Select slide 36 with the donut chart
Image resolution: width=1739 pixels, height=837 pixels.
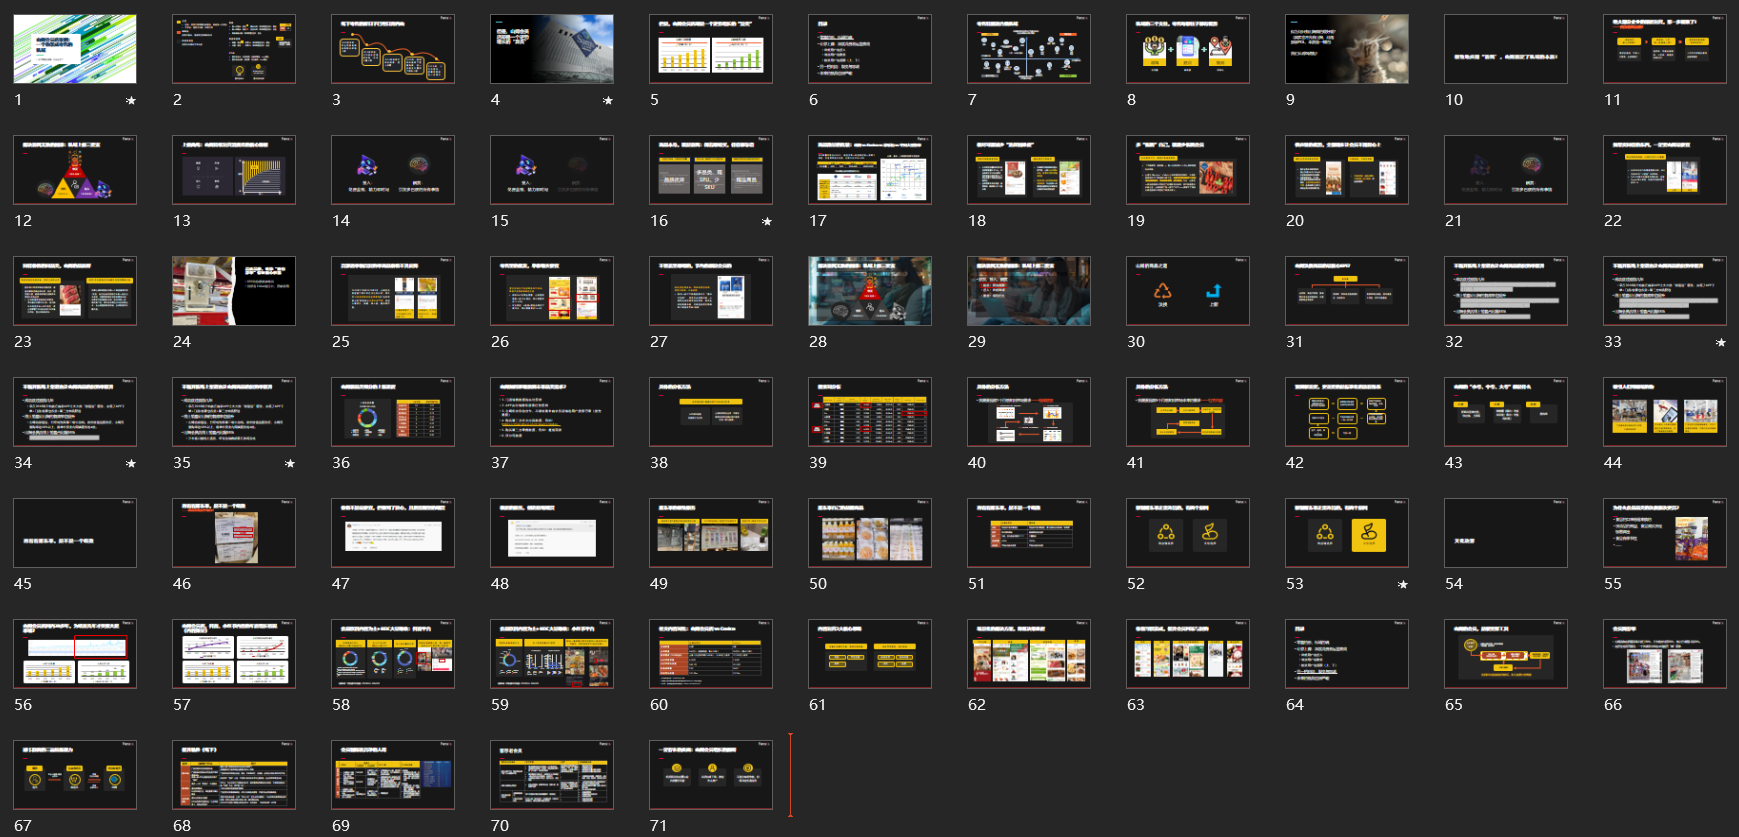coord(393,412)
